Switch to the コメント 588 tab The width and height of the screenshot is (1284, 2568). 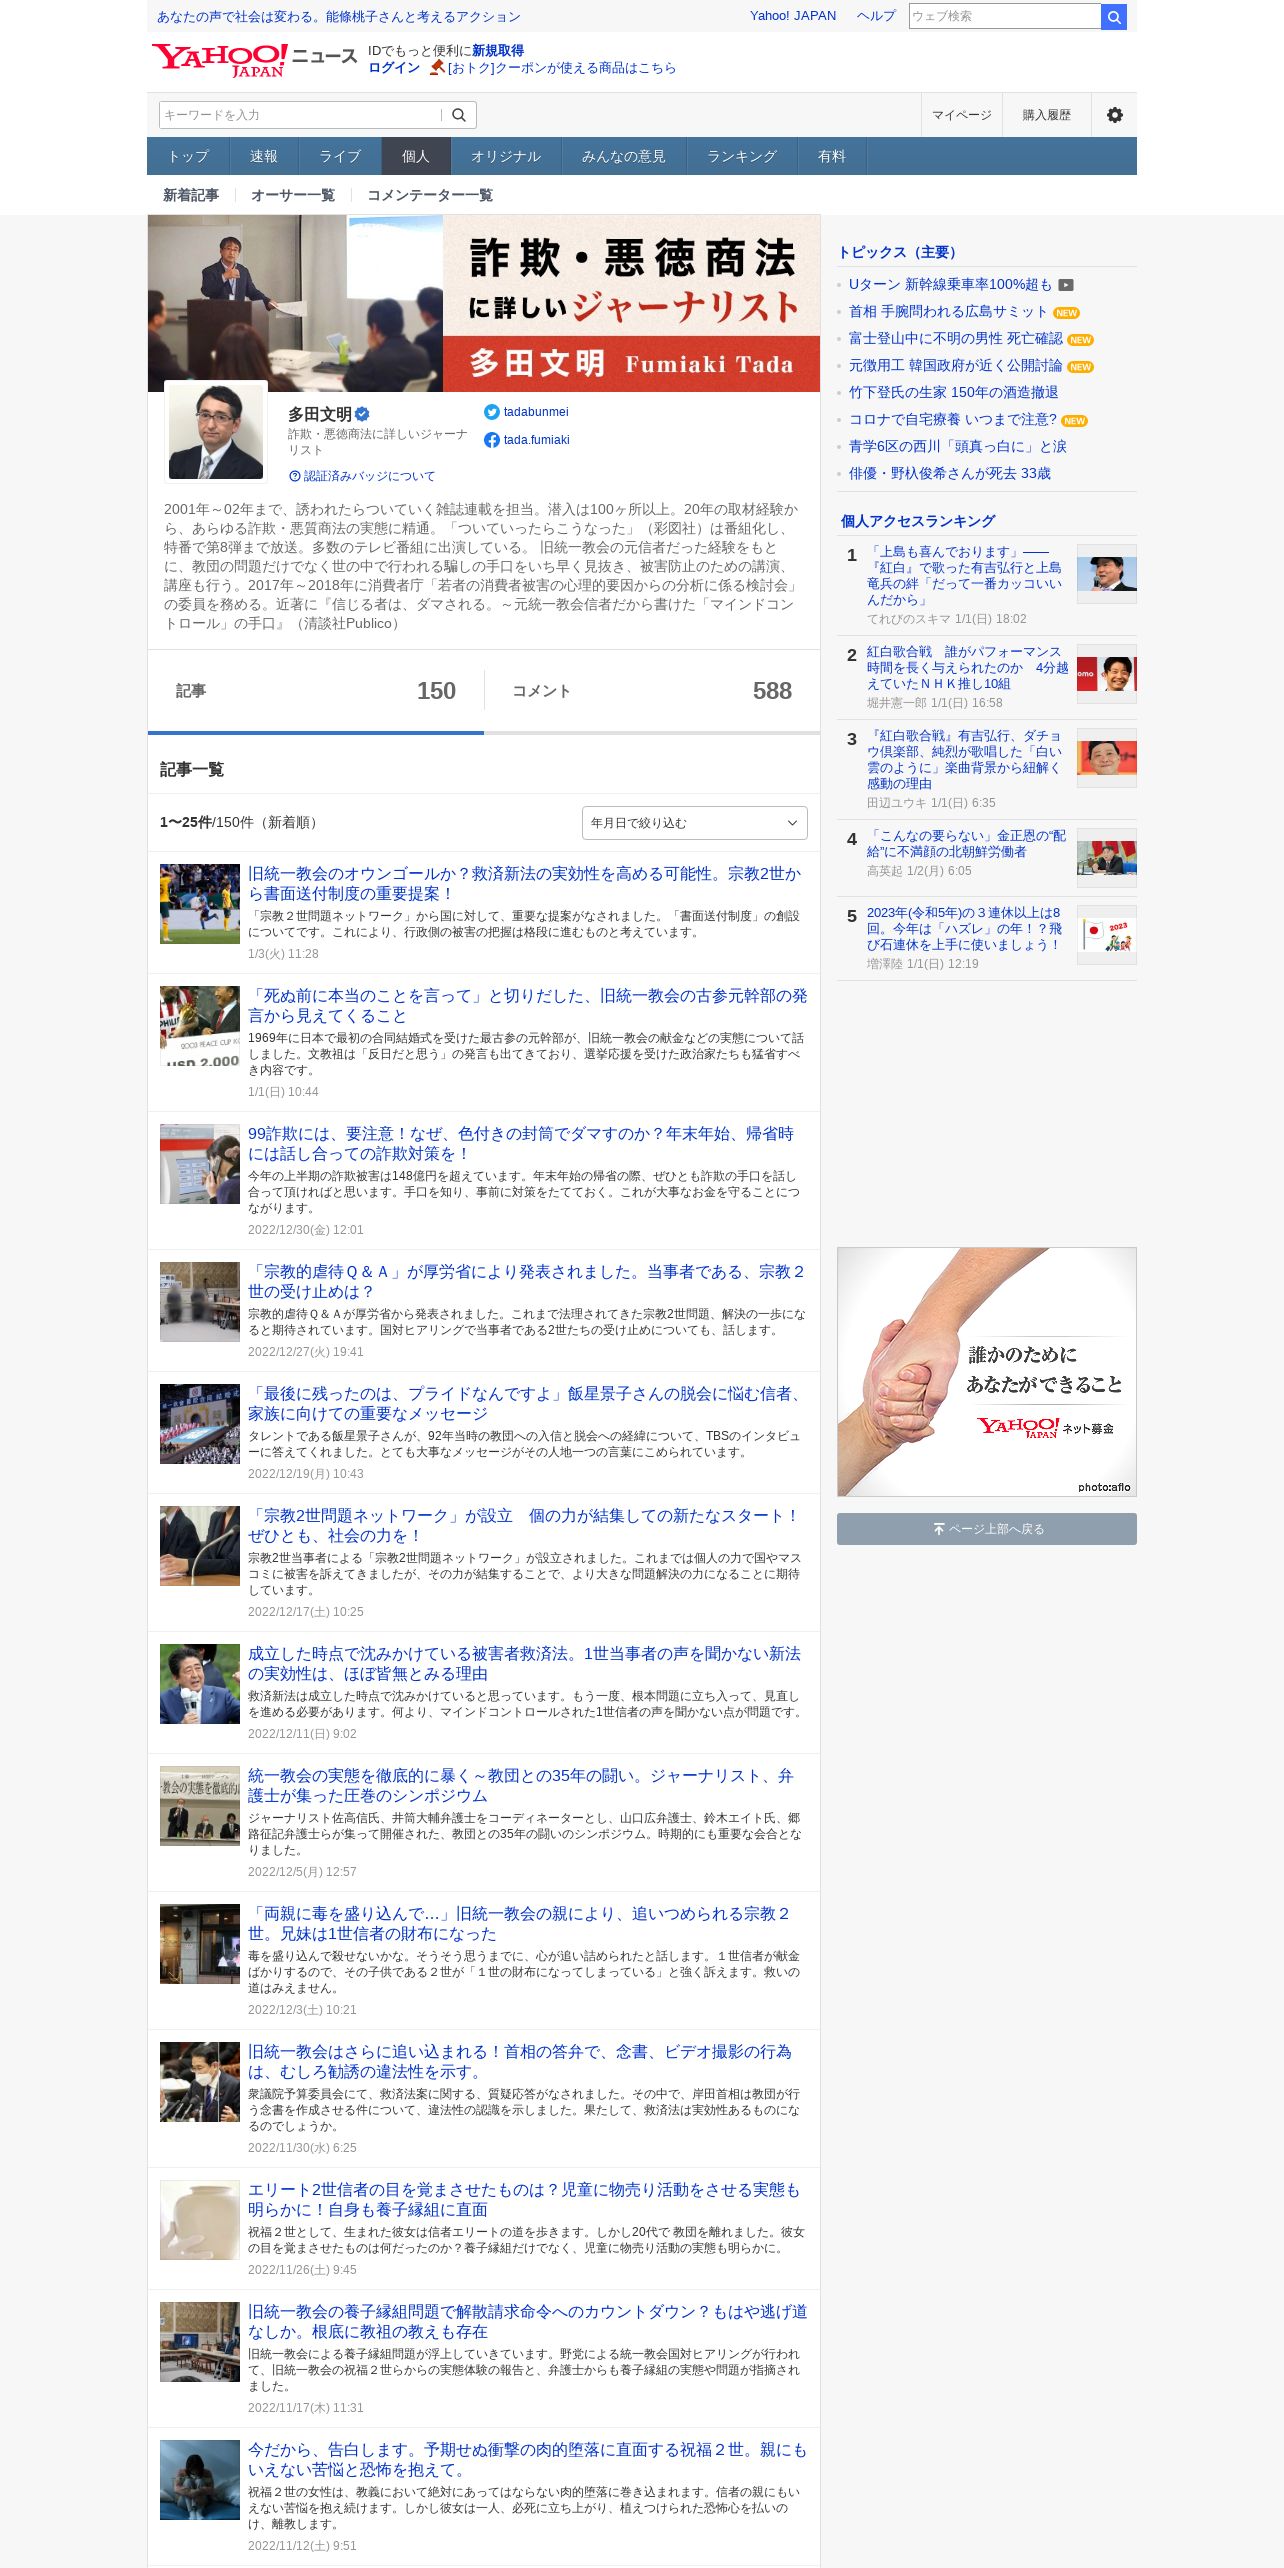click(652, 691)
